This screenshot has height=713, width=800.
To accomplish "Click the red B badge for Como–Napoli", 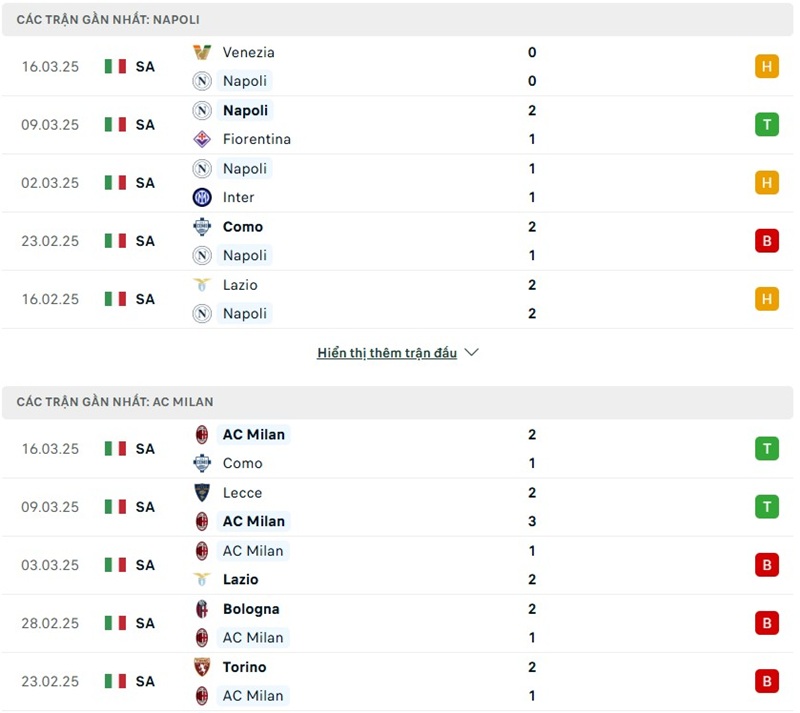I will [x=767, y=241].
